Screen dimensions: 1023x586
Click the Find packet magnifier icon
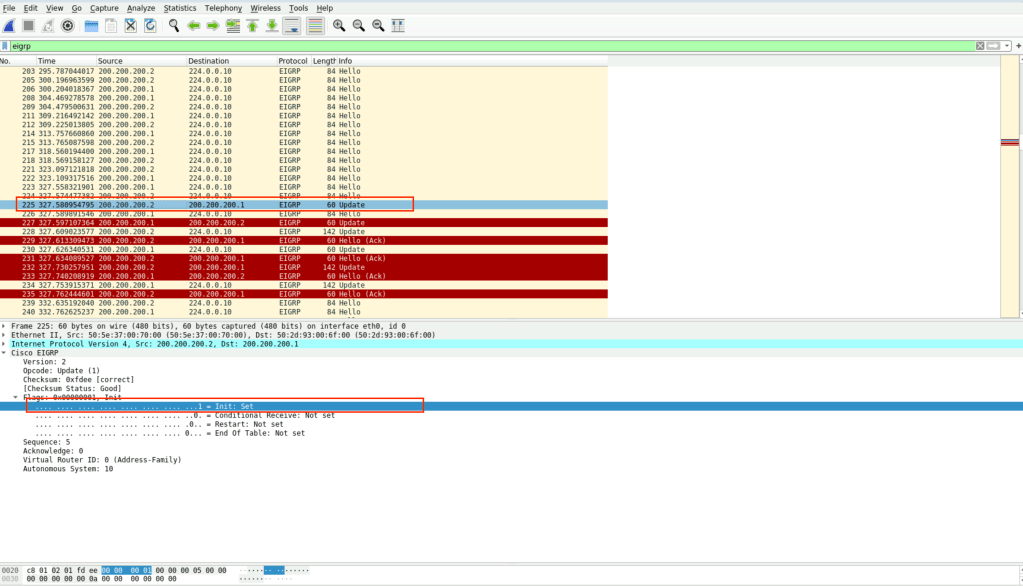[x=174, y=25]
